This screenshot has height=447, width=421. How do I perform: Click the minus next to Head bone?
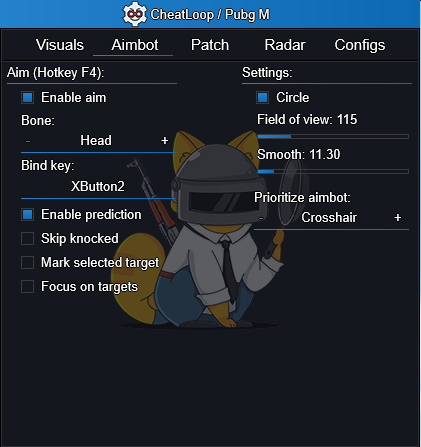coord(28,141)
